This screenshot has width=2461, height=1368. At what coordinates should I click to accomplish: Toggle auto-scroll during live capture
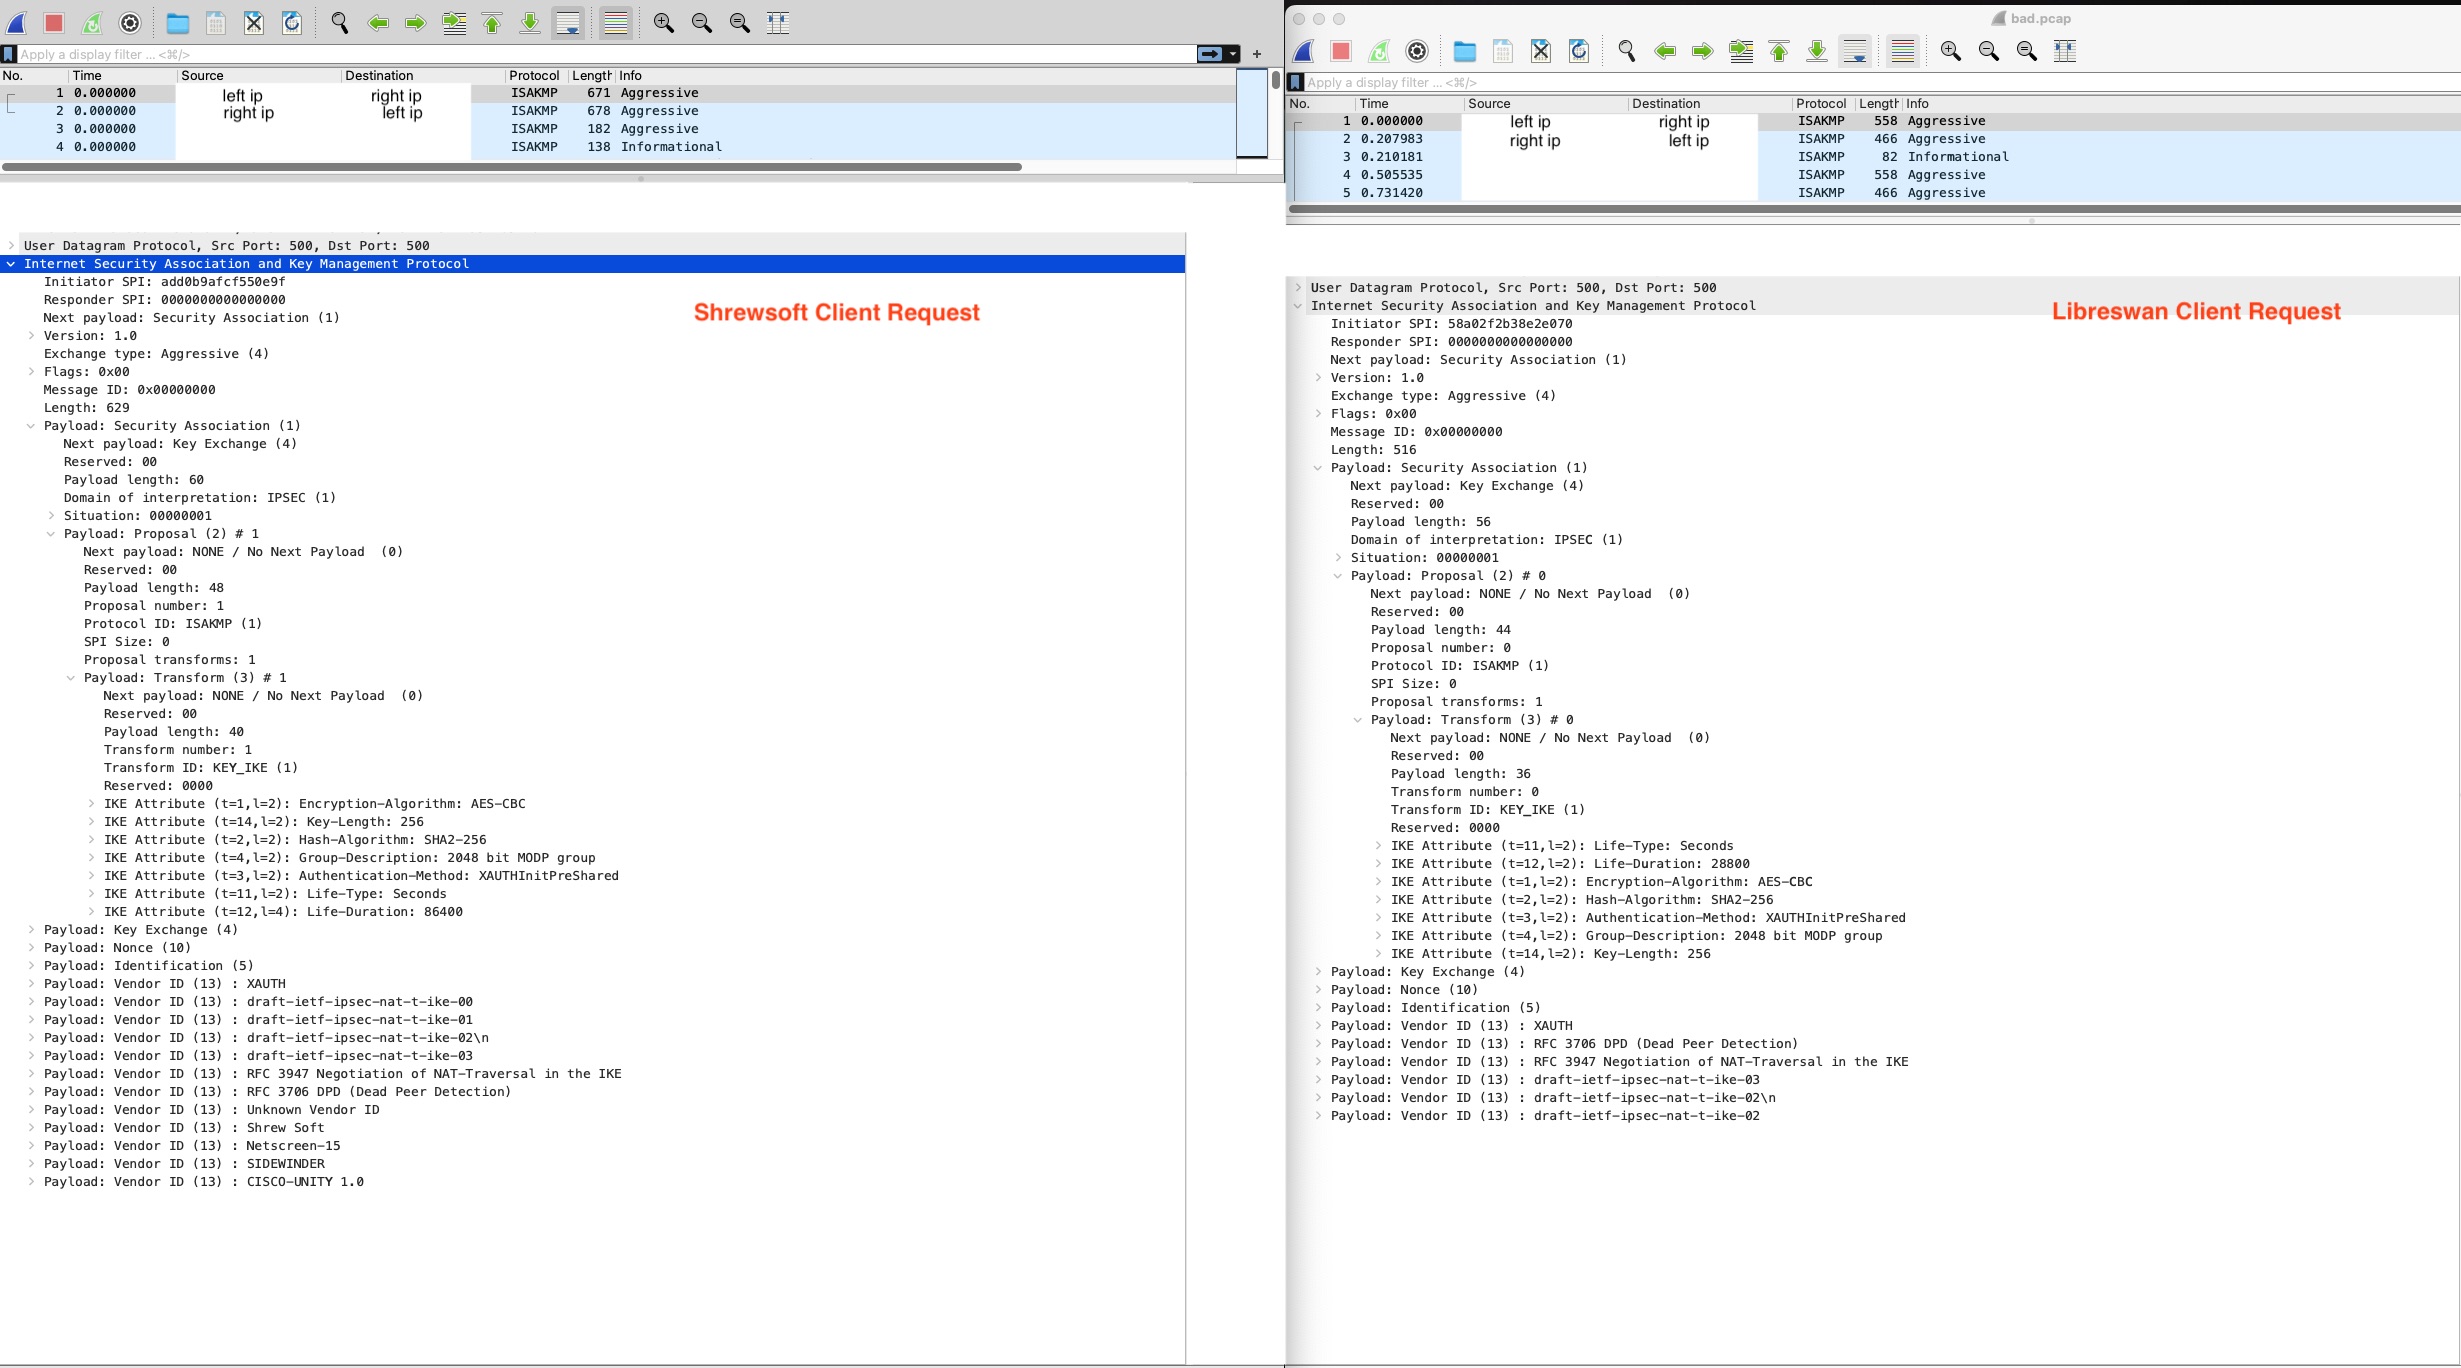click(569, 22)
